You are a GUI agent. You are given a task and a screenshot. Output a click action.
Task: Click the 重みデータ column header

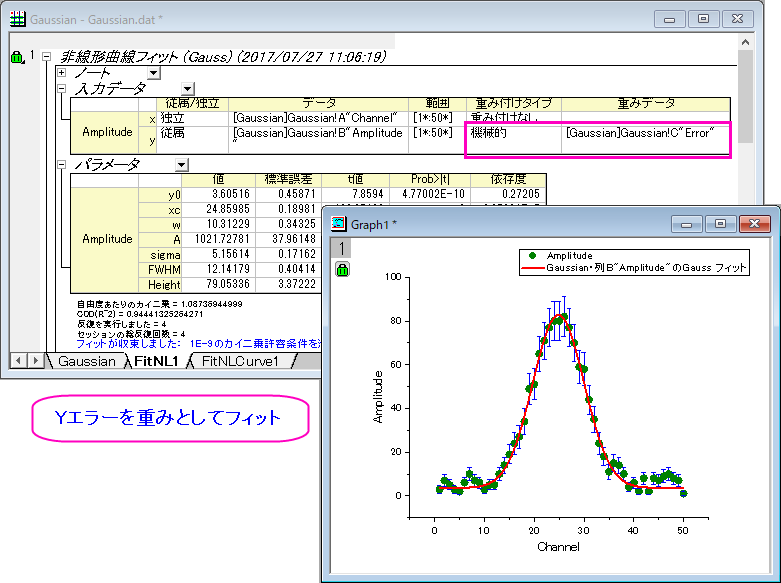[646, 103]
